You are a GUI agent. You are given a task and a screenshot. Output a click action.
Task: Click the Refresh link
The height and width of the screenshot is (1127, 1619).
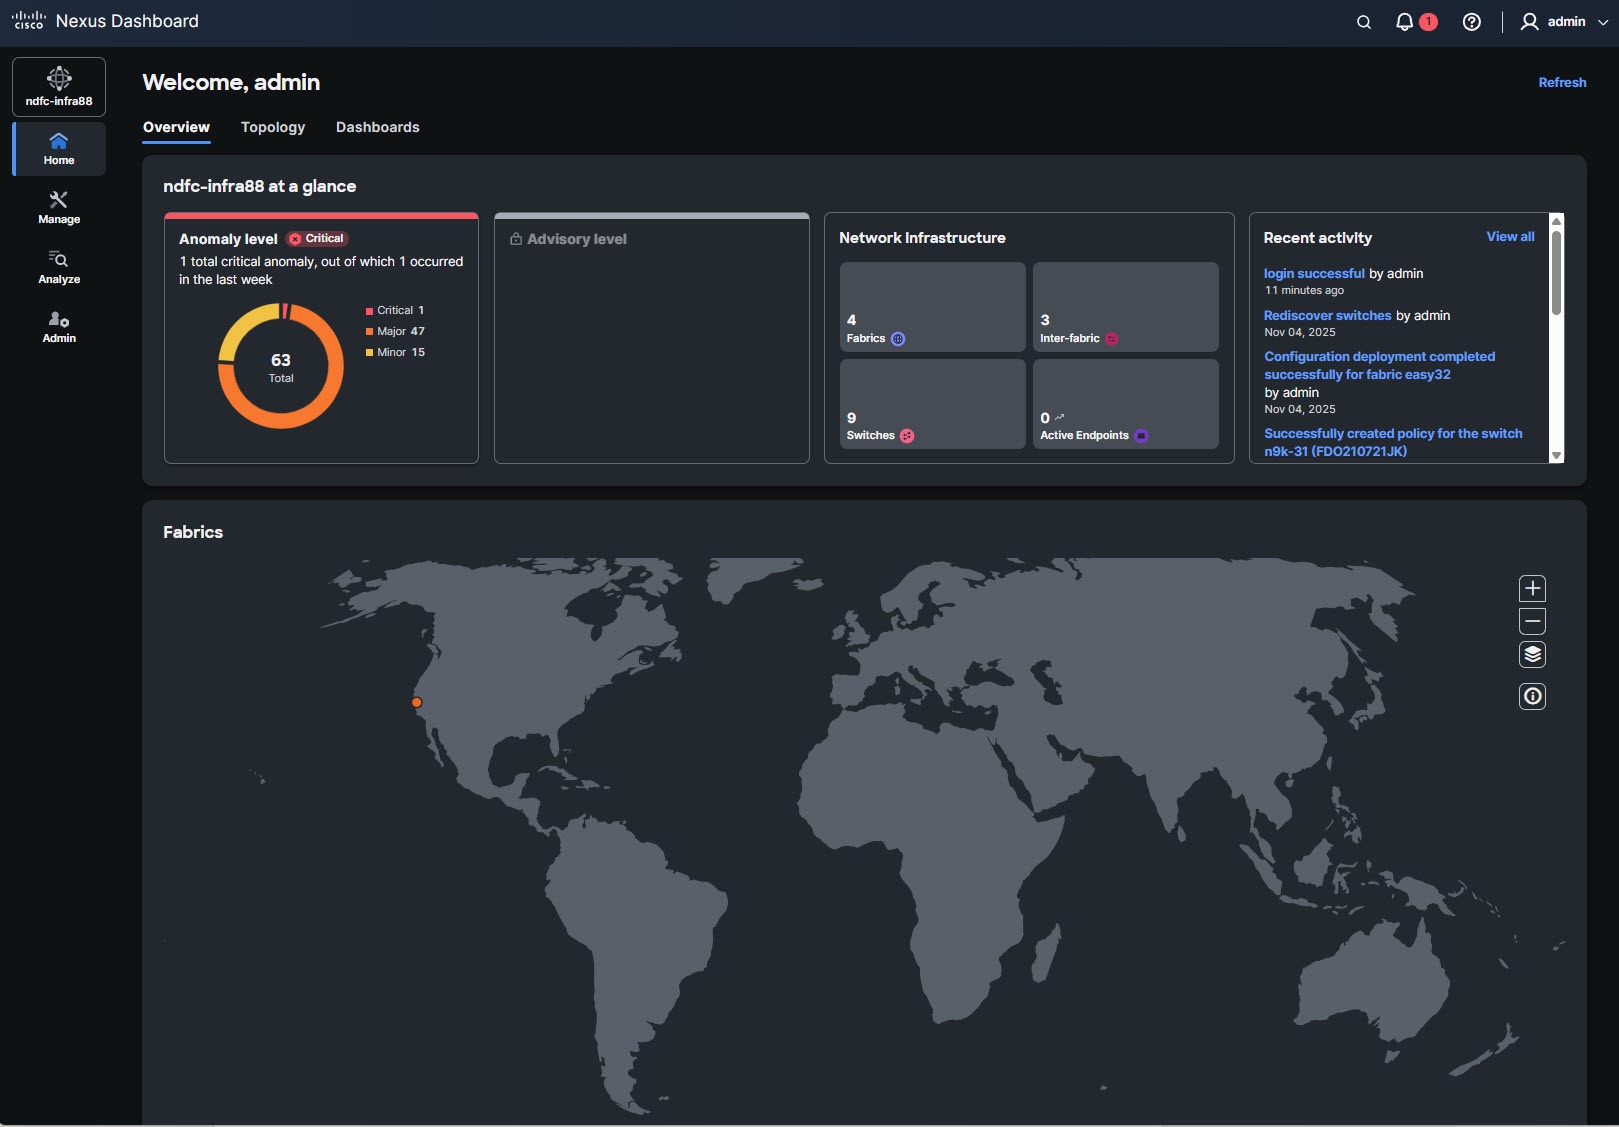(1562, 83)
